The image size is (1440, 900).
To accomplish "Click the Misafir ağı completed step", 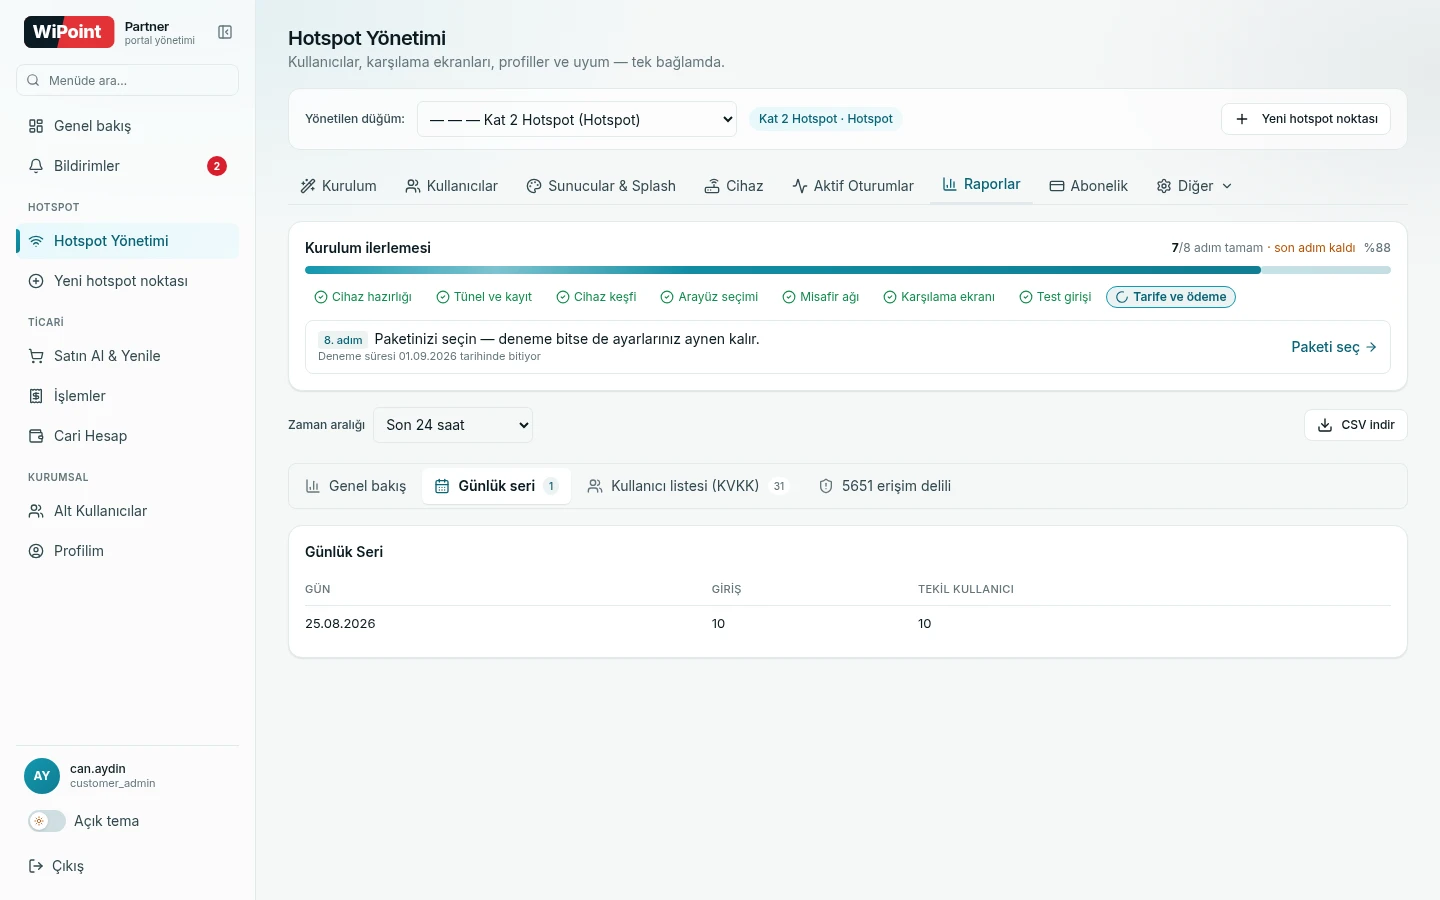I will (821, 297).
